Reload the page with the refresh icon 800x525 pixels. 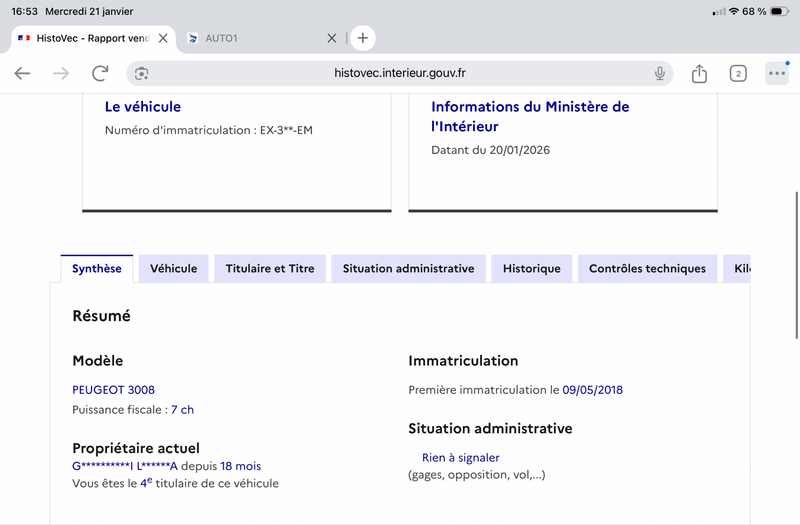tap(100, 73)
